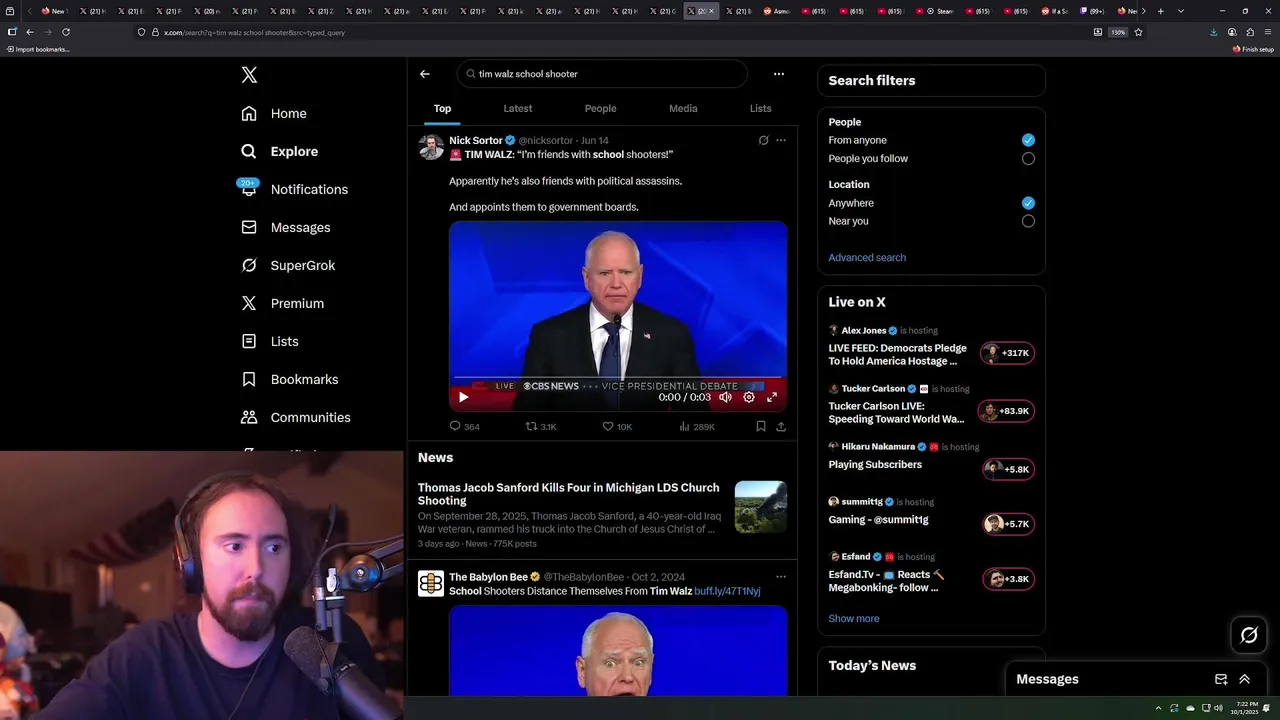Click Show more under Live on X

click(854, 618)
